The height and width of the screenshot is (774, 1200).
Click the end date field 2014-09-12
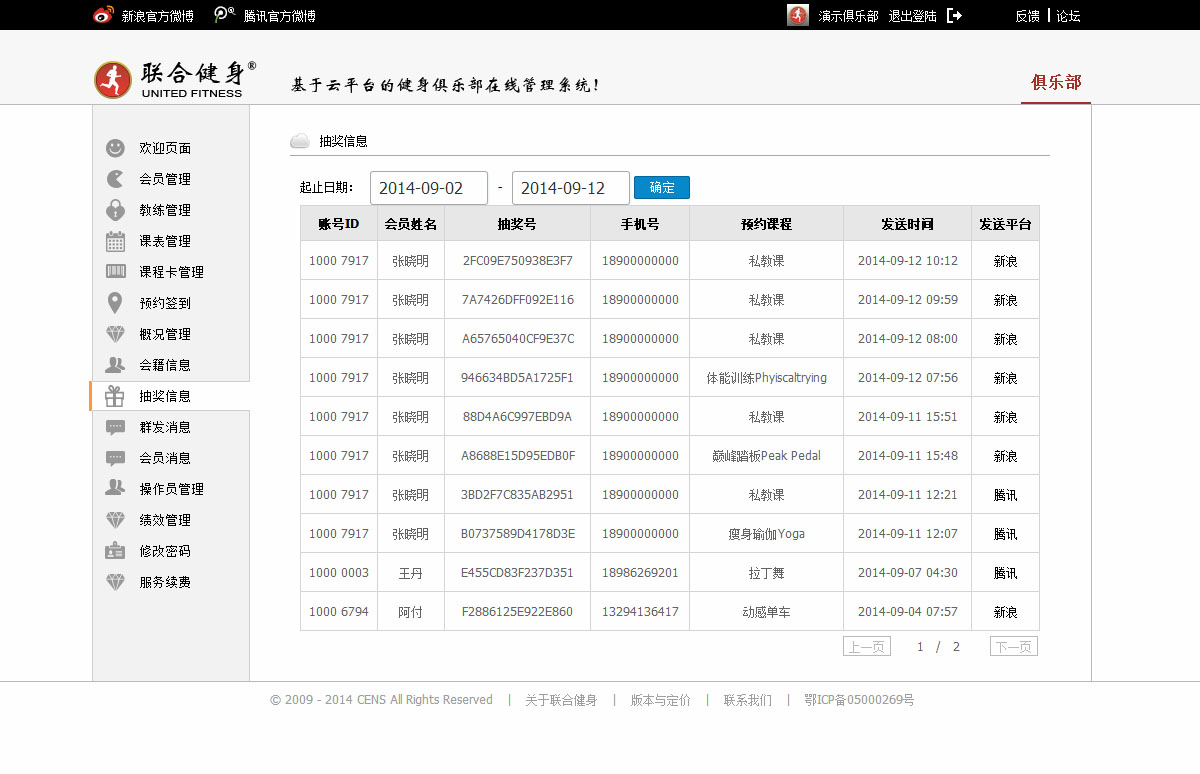coord(570,188)
